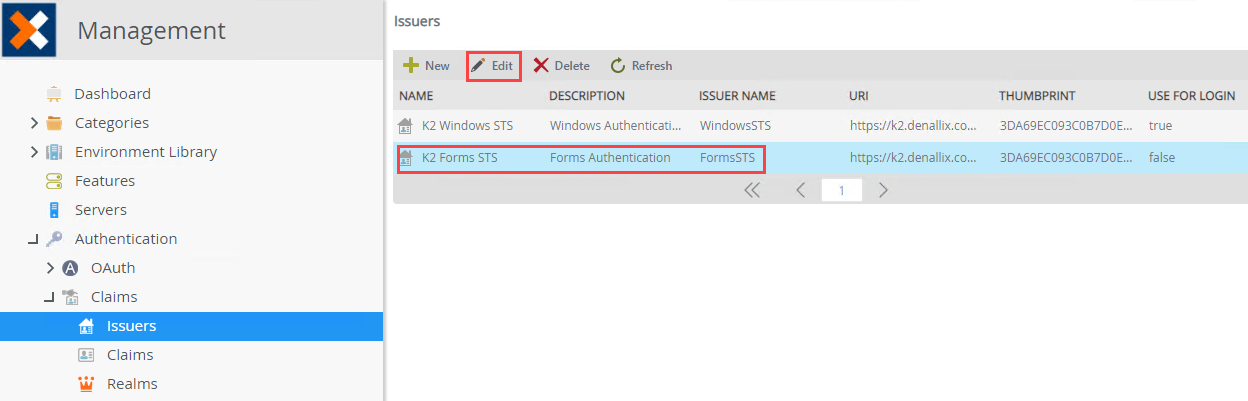Image resolution: width=1248 pixels, height=401 pixels.
Task: Click the New toolbar button label
Action: (x=437, y=66)
